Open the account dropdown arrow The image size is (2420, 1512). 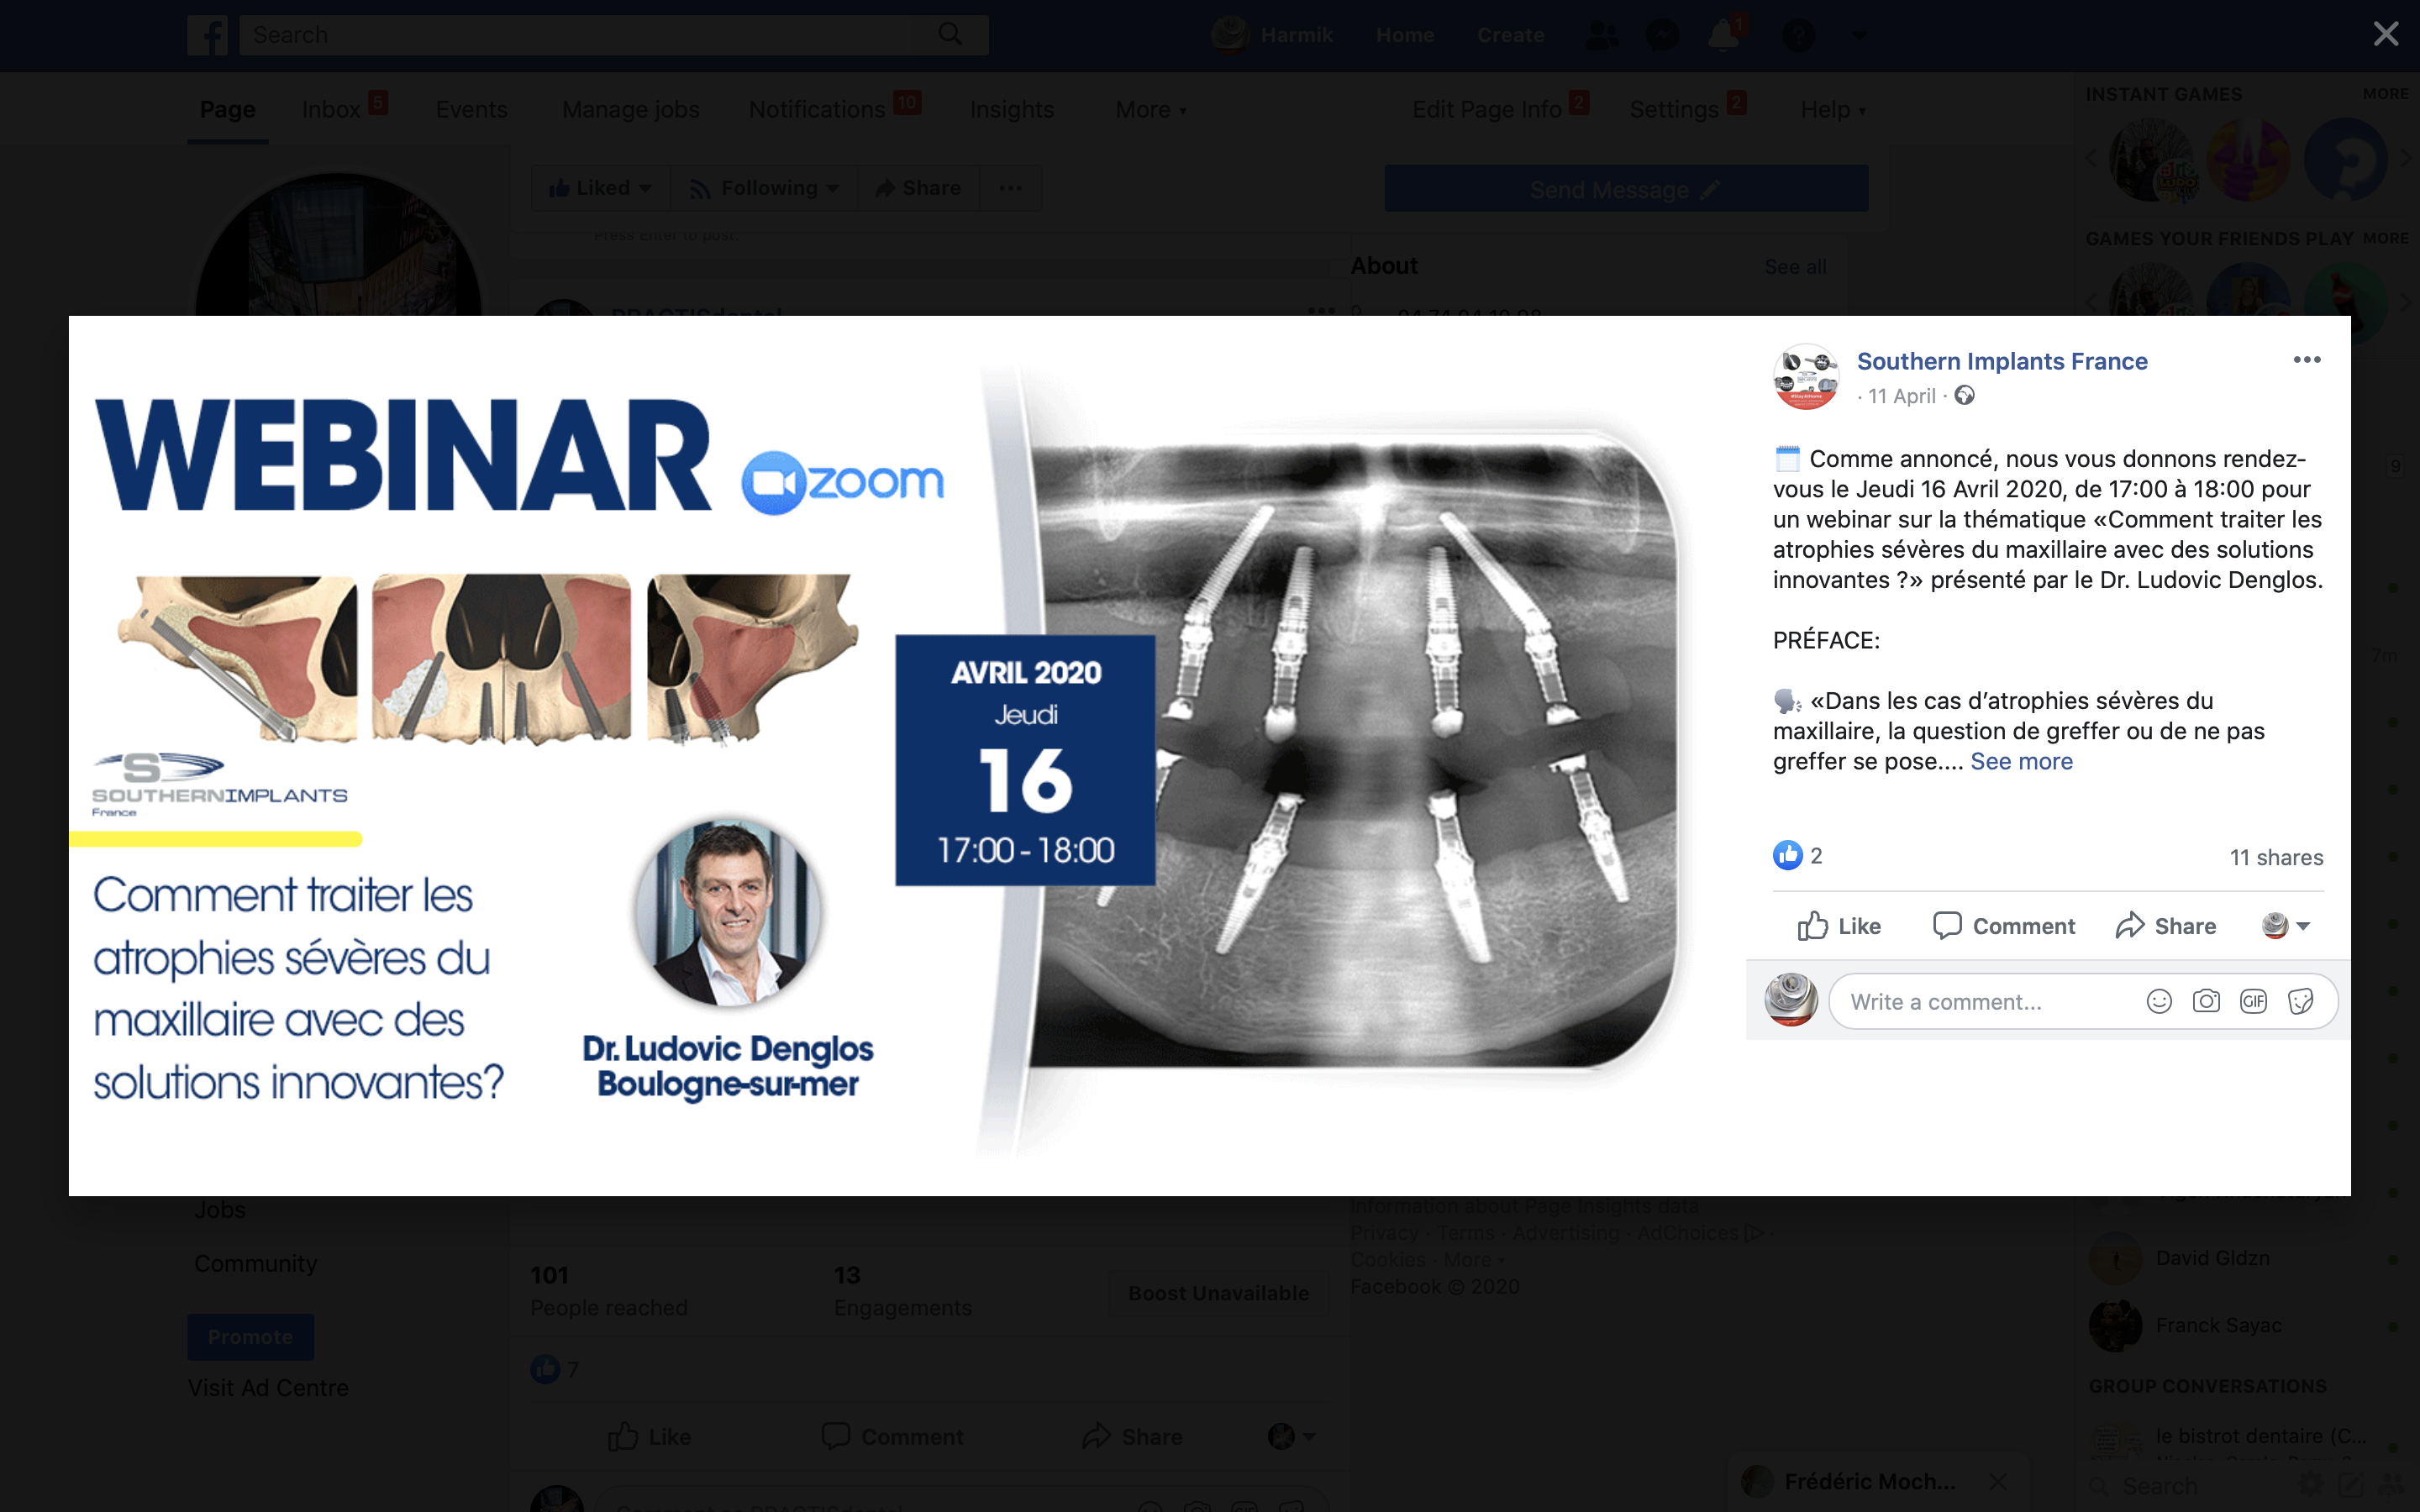point(1859,35)
